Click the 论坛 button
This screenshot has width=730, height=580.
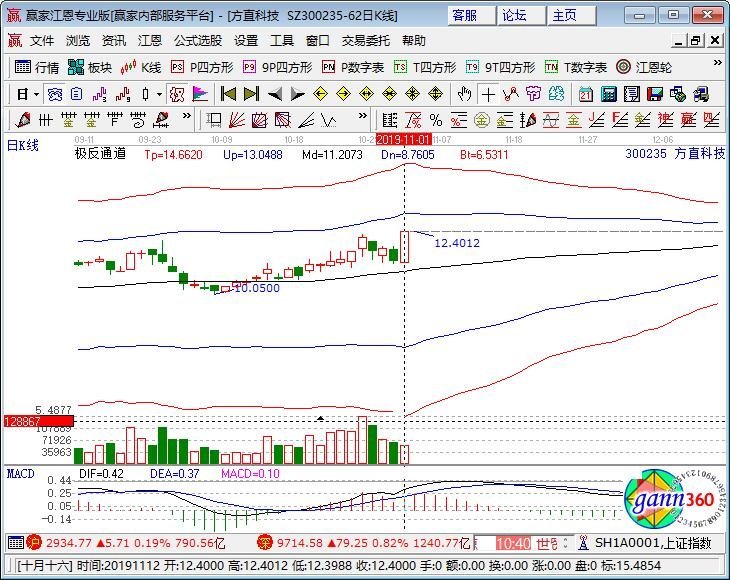click(521, 16)
